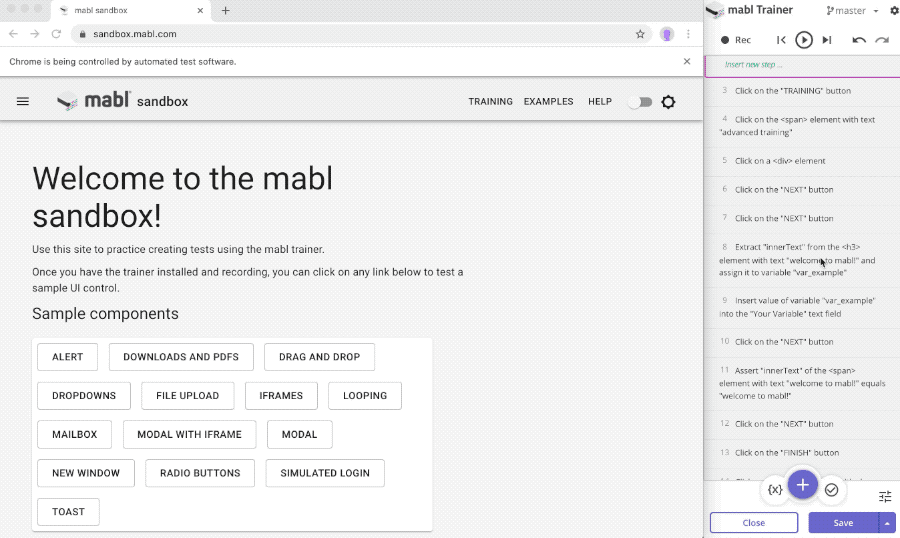
Task: Redo the trainer action
Action: click(882, 40)
